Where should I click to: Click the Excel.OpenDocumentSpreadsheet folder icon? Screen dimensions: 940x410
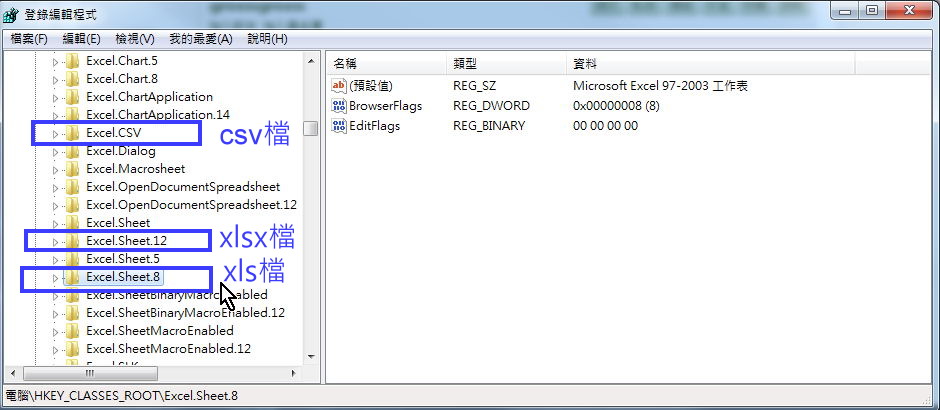[x=72, y=187]
